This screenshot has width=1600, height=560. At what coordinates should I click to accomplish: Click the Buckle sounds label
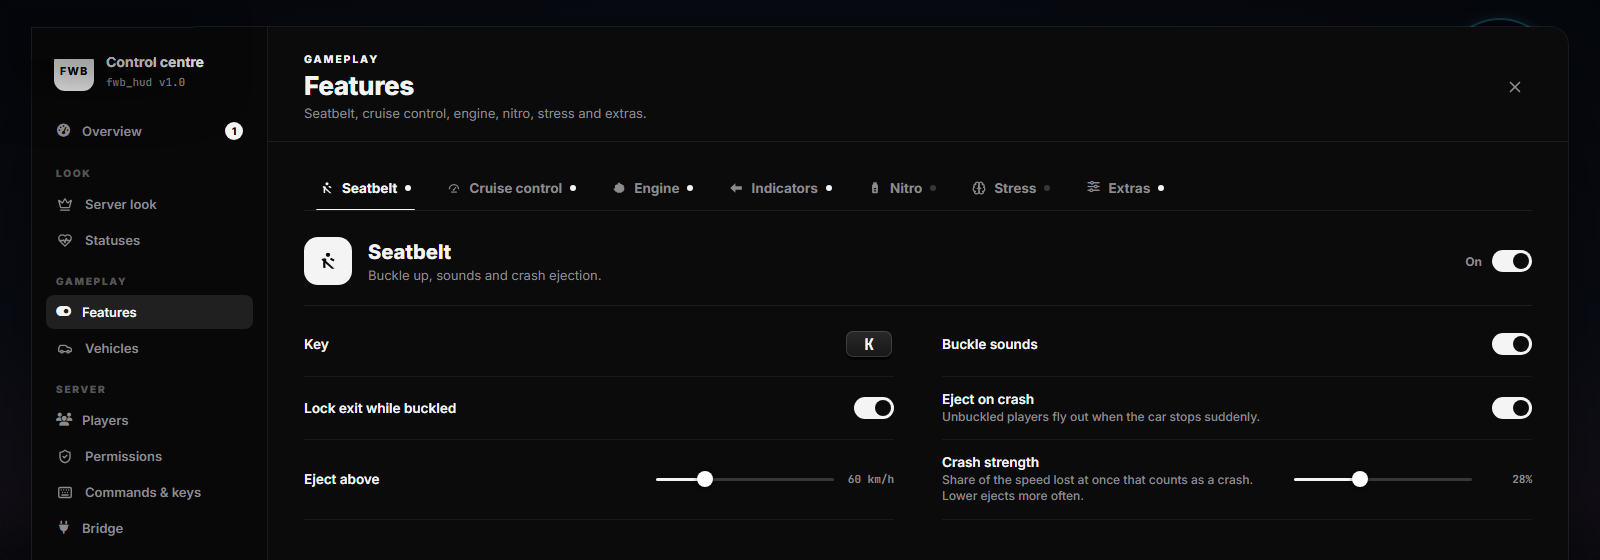[x=990, y=344]
